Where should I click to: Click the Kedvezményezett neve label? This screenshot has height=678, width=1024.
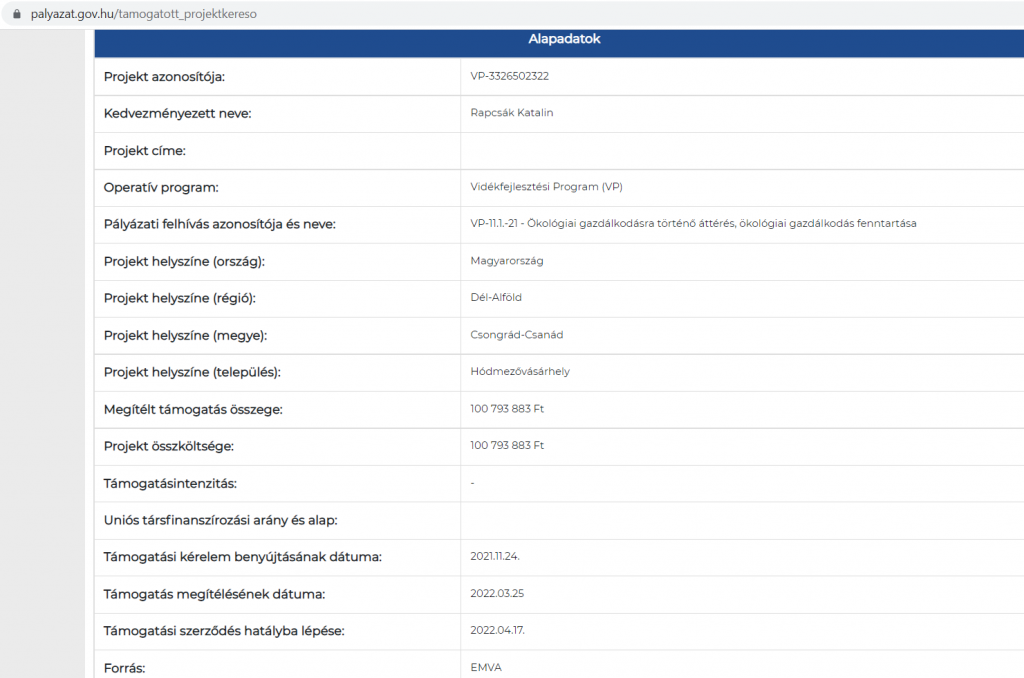point(177,113)
